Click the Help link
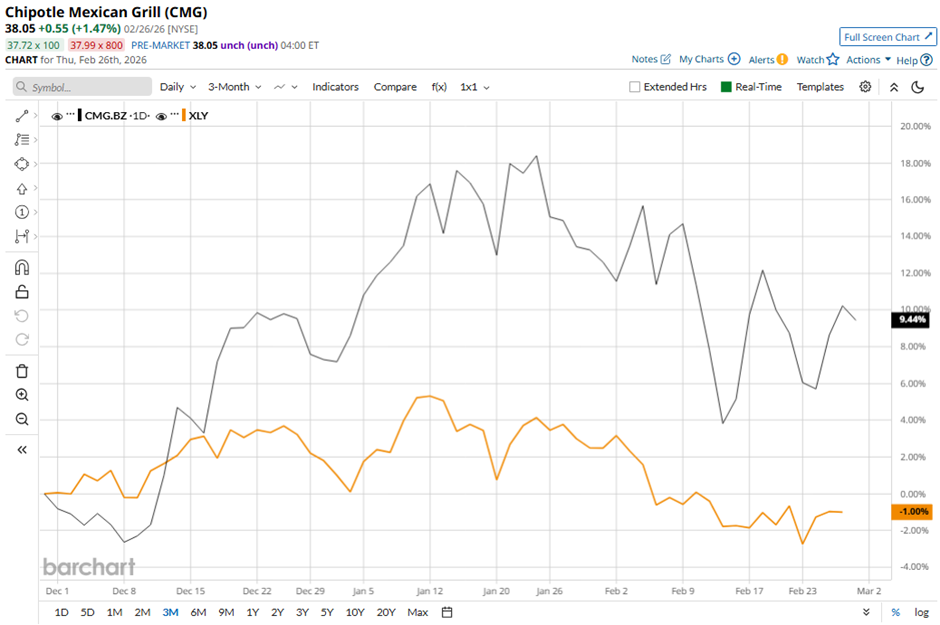This screenshot has height=625, width=940. 906,60
